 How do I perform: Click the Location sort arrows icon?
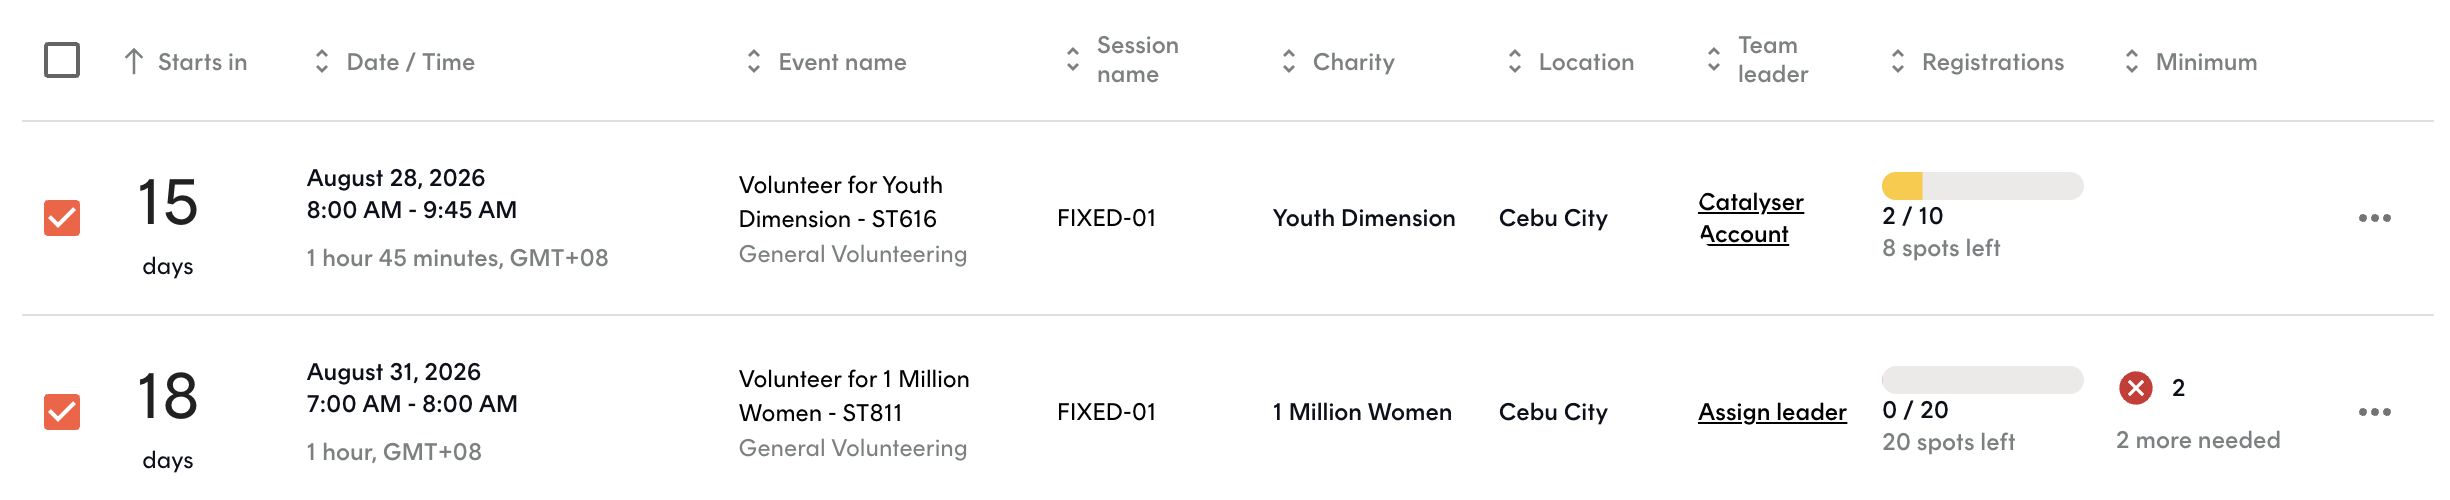click(x=1514, y=62)
